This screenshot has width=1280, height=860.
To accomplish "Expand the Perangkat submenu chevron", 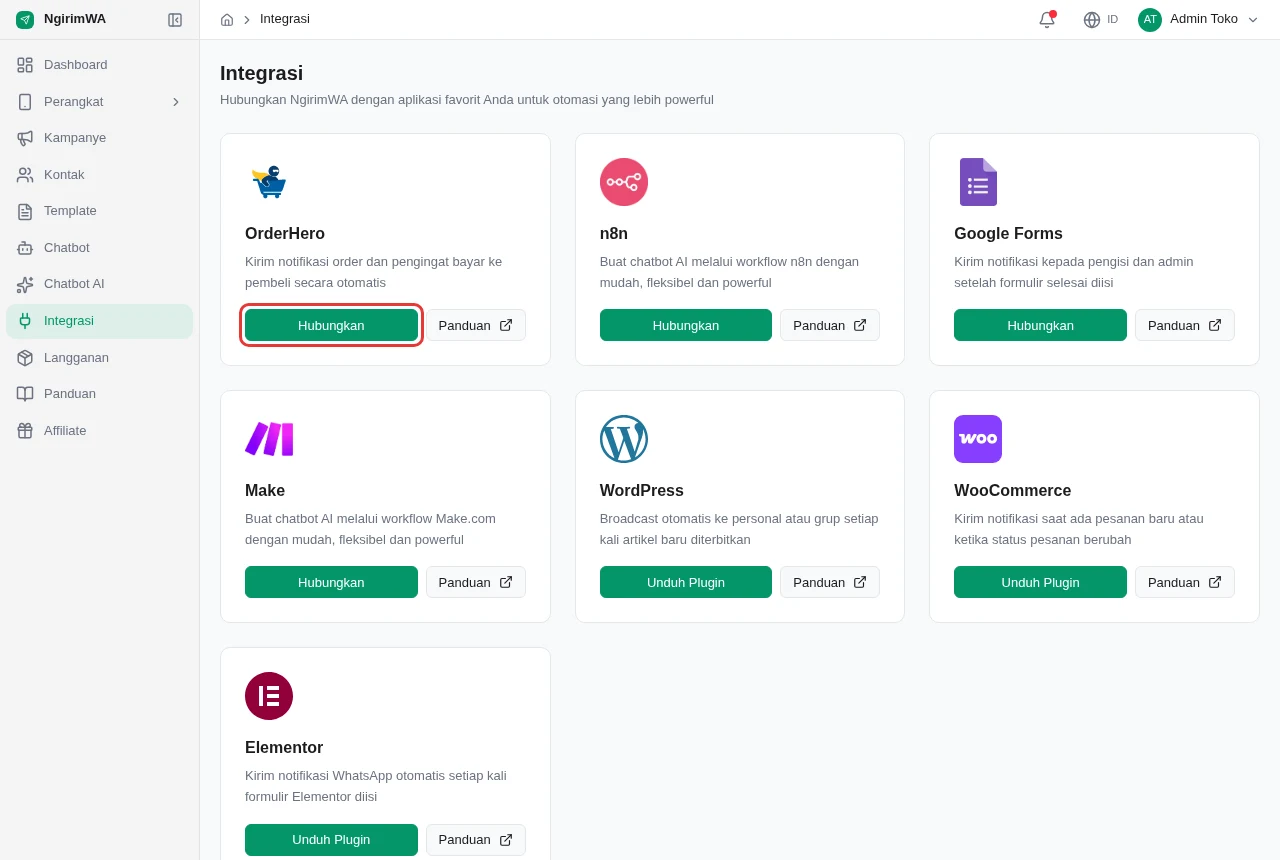I will tap(176, 102).
